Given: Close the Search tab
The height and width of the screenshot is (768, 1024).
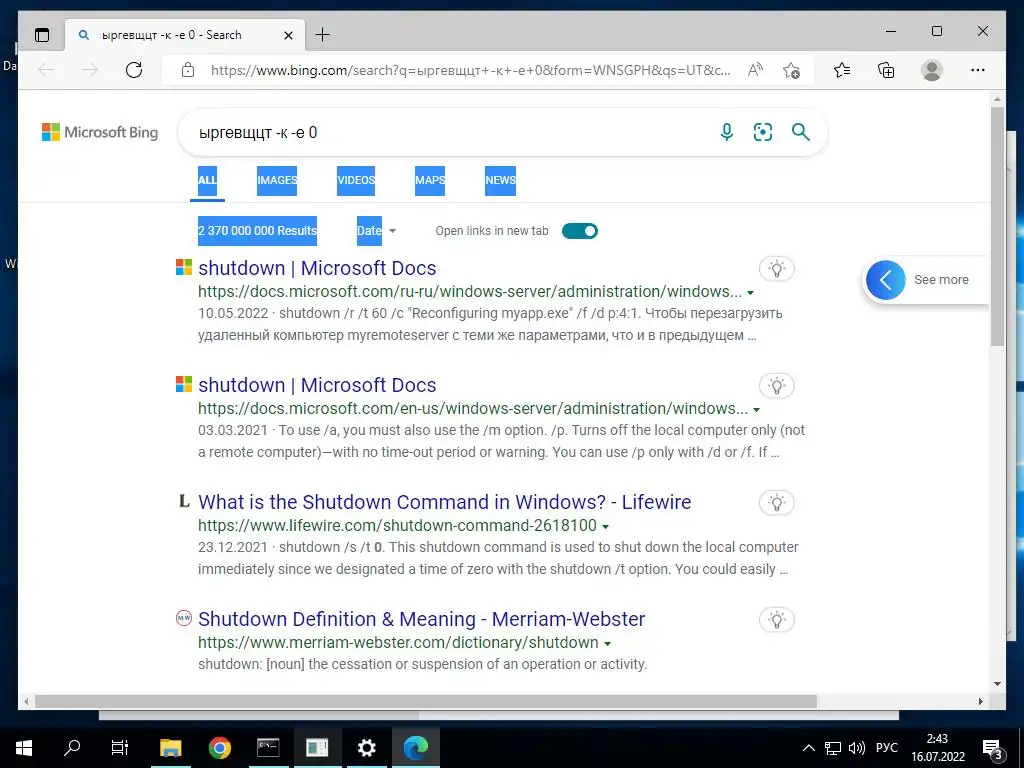Looking at the screenshot, I should click(288, 35).
